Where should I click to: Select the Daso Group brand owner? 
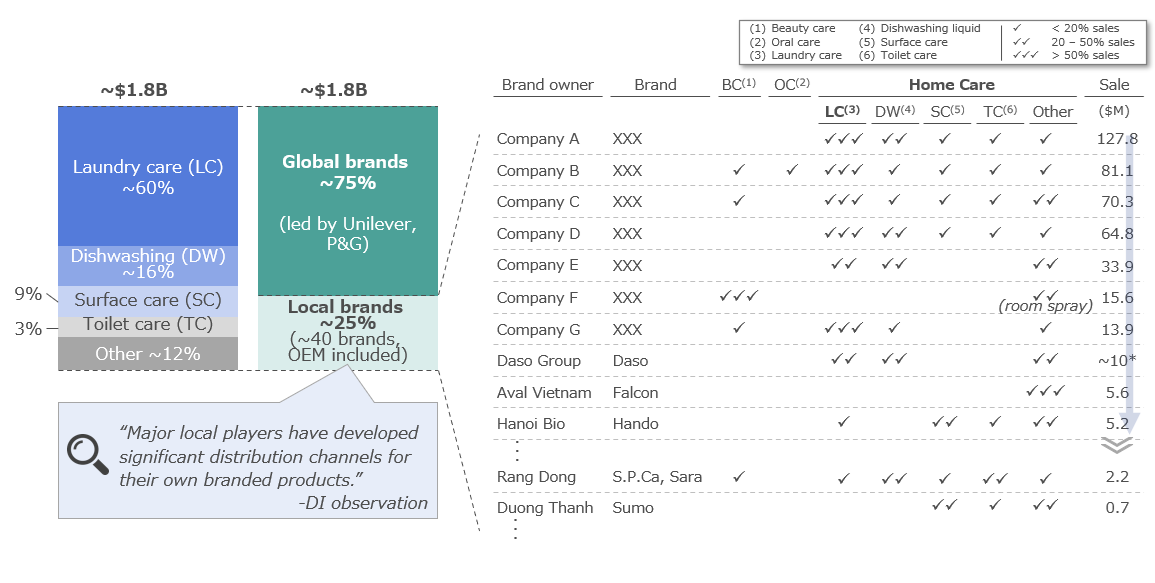(x=538, y=360)
